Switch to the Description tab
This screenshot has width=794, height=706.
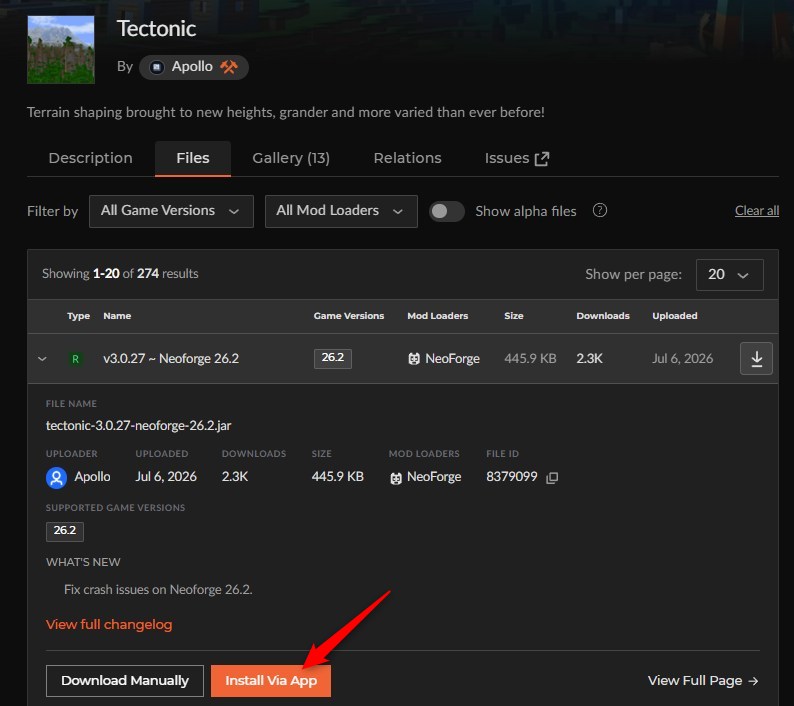point(91,158)
